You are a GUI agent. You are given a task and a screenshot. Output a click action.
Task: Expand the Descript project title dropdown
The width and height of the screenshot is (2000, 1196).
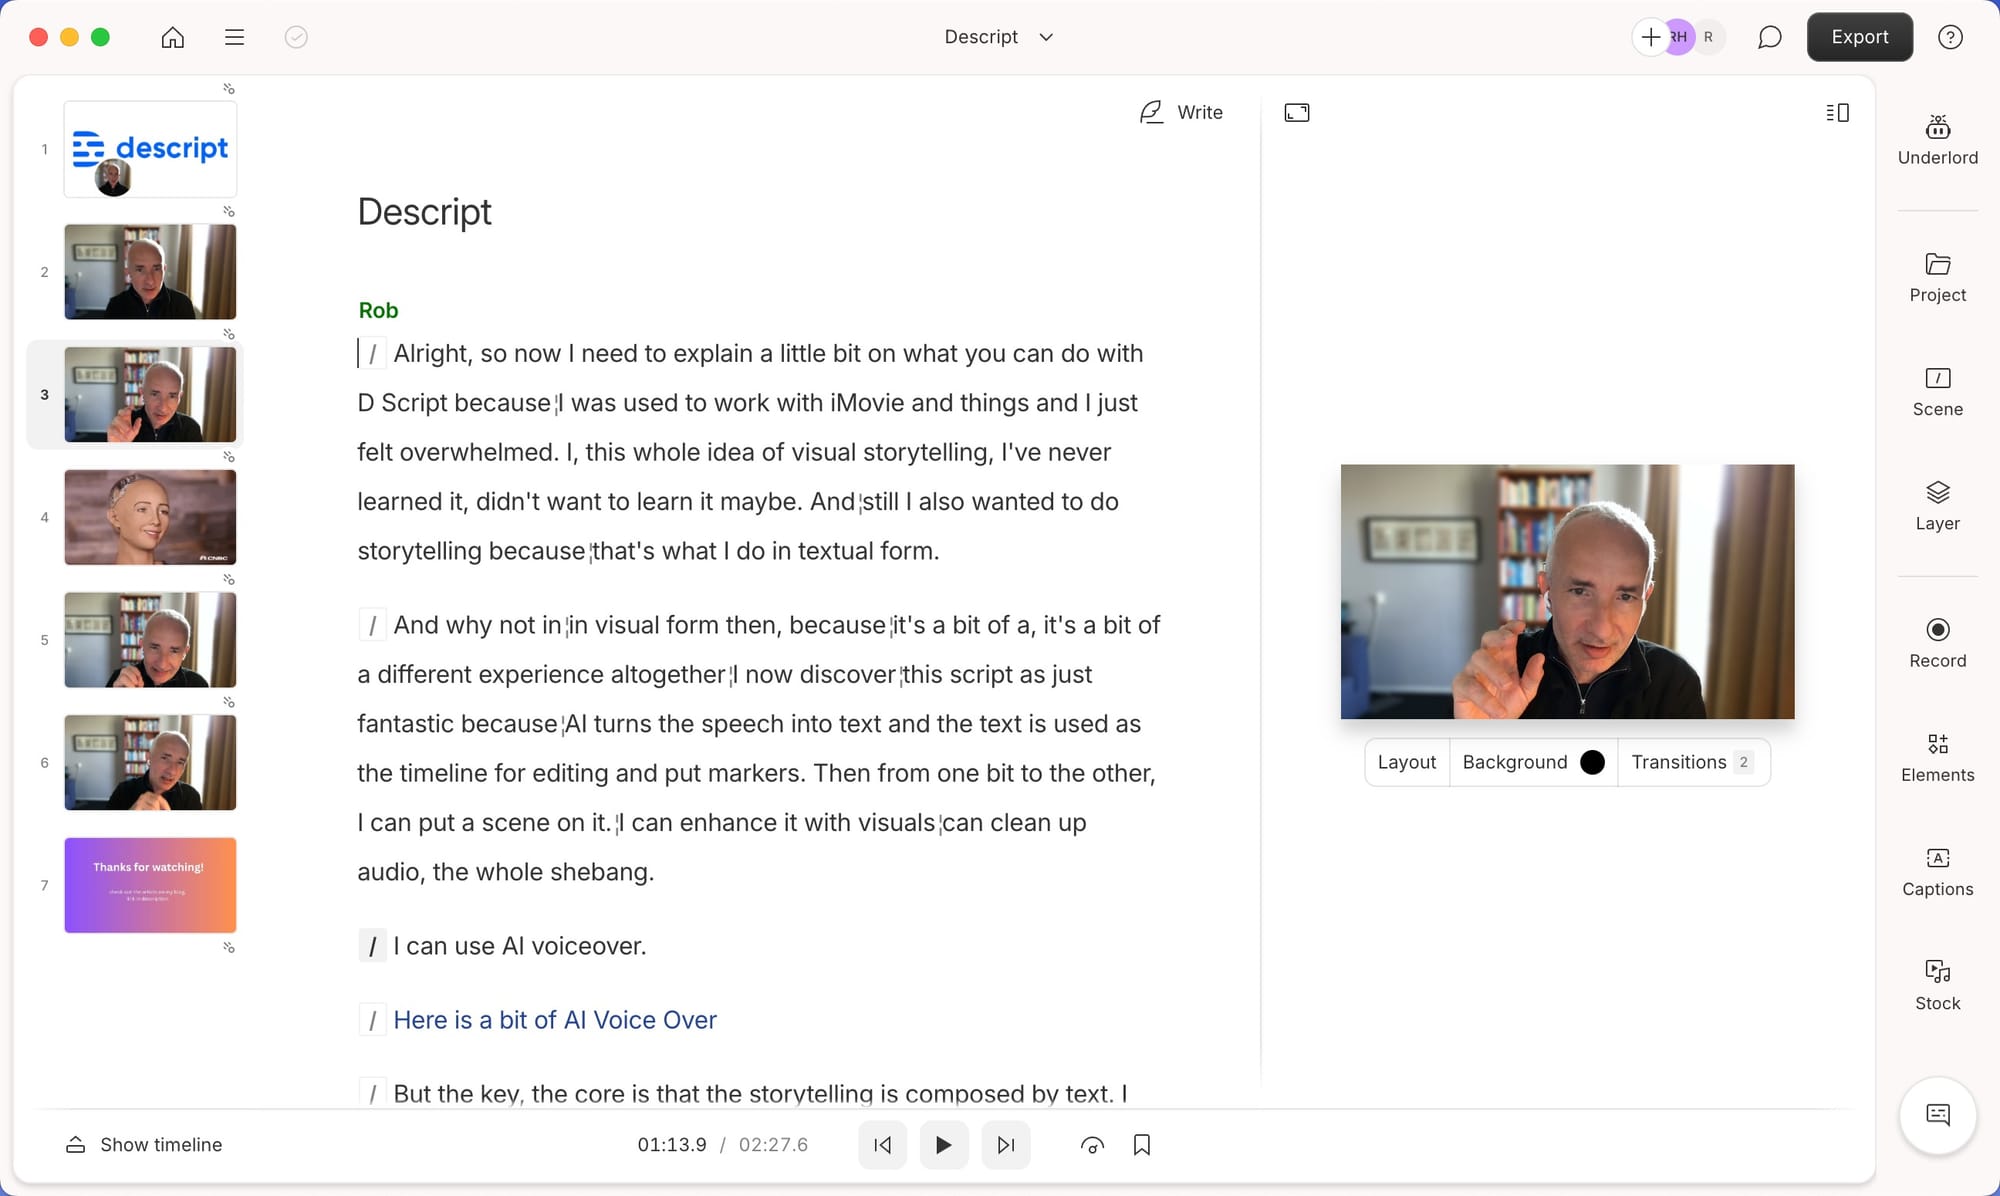click(x=1046, y=37)
